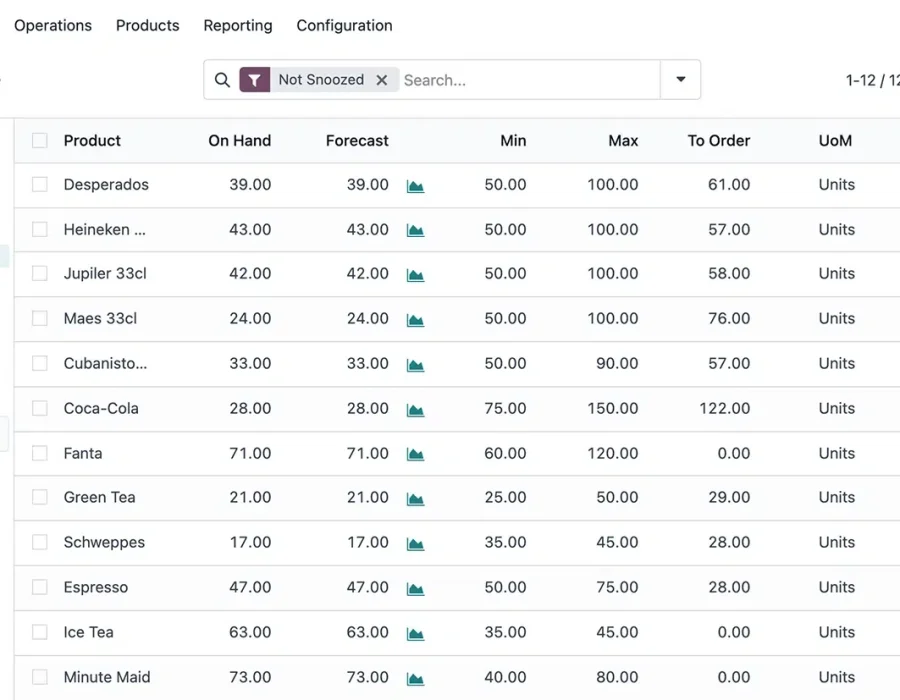
Task: Select the checkbox on the Desperados row
Action: tap(39, 184)
